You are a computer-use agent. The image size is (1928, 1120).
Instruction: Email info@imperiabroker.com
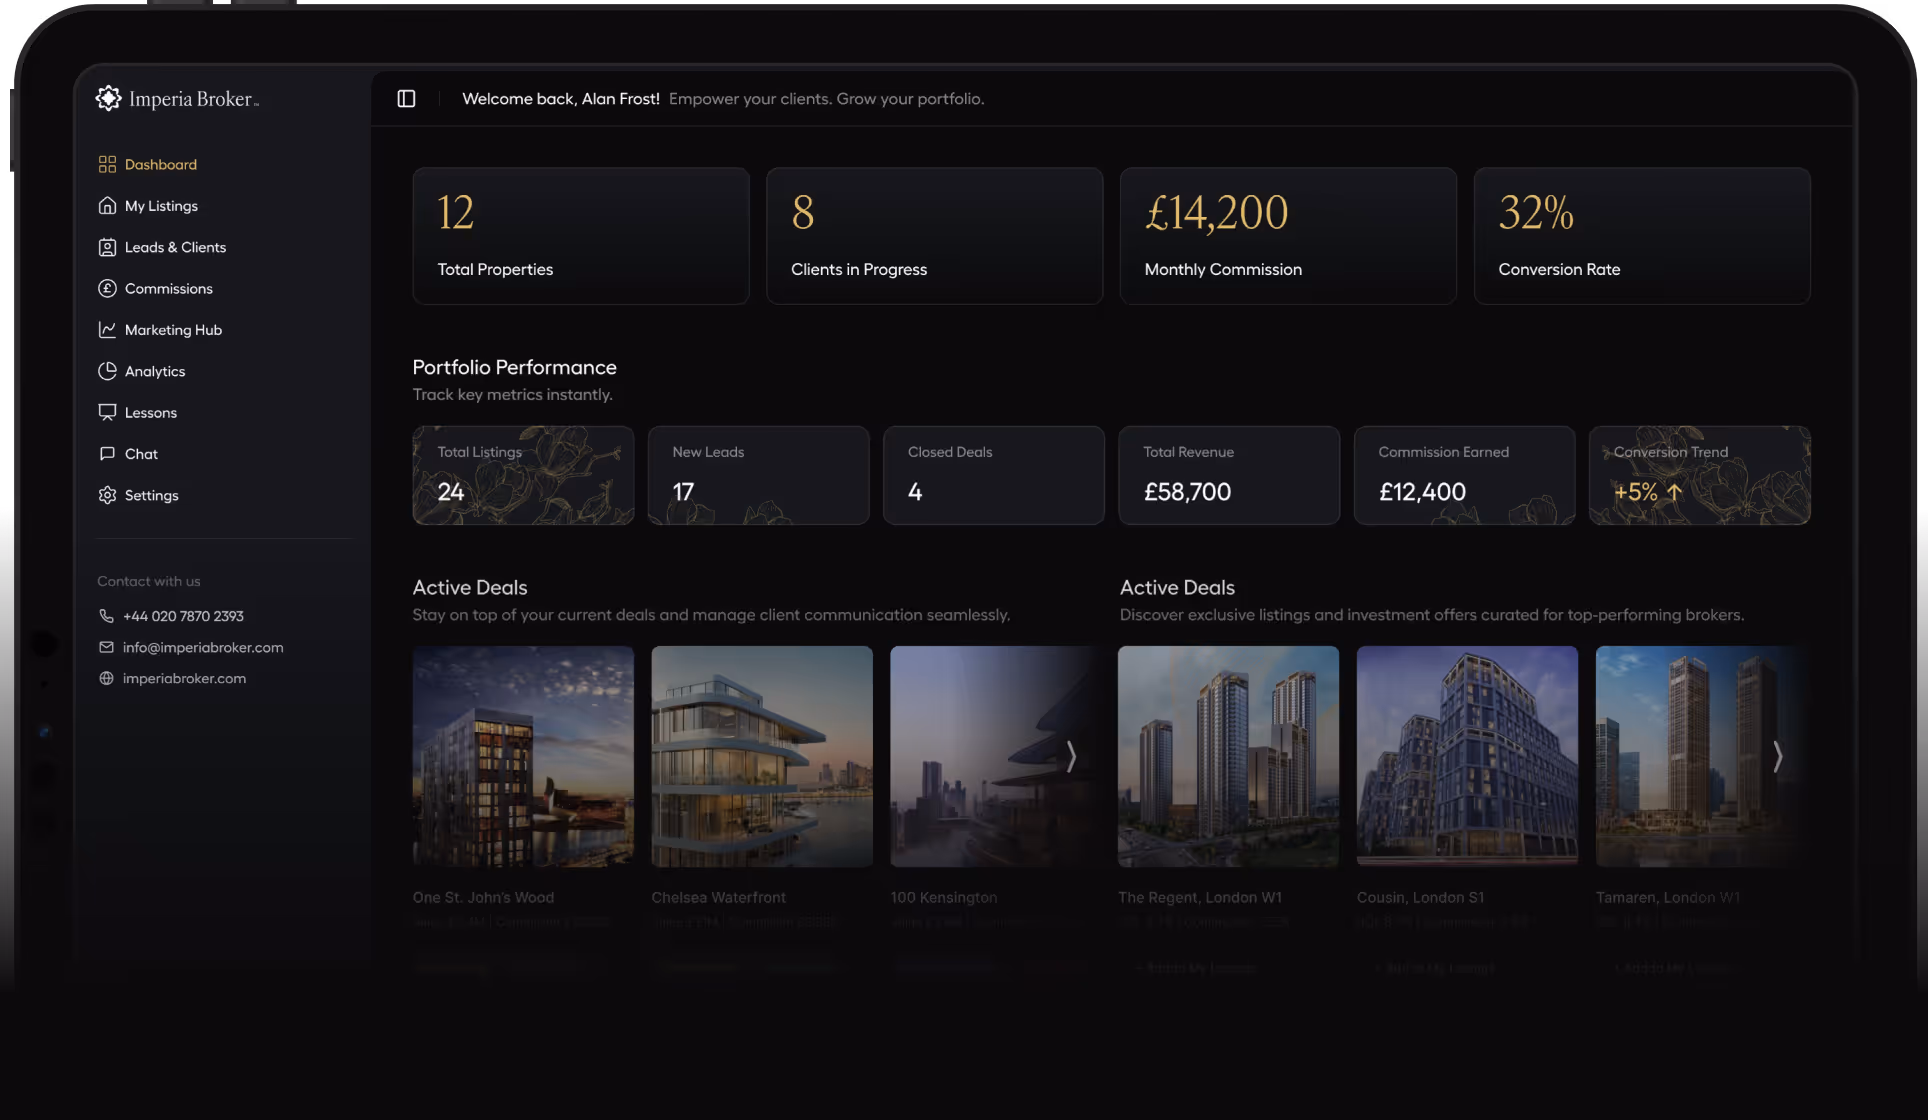tap(202, 647)
